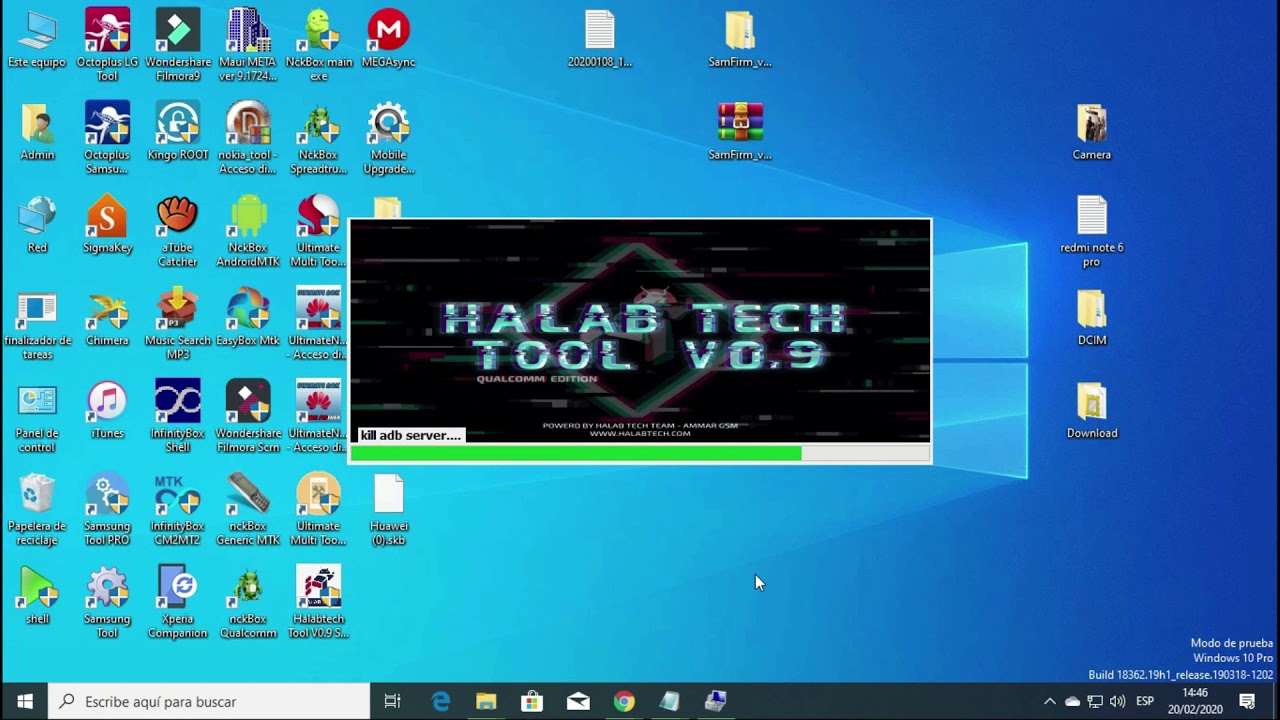Open Xperia Companion icon

177,602
